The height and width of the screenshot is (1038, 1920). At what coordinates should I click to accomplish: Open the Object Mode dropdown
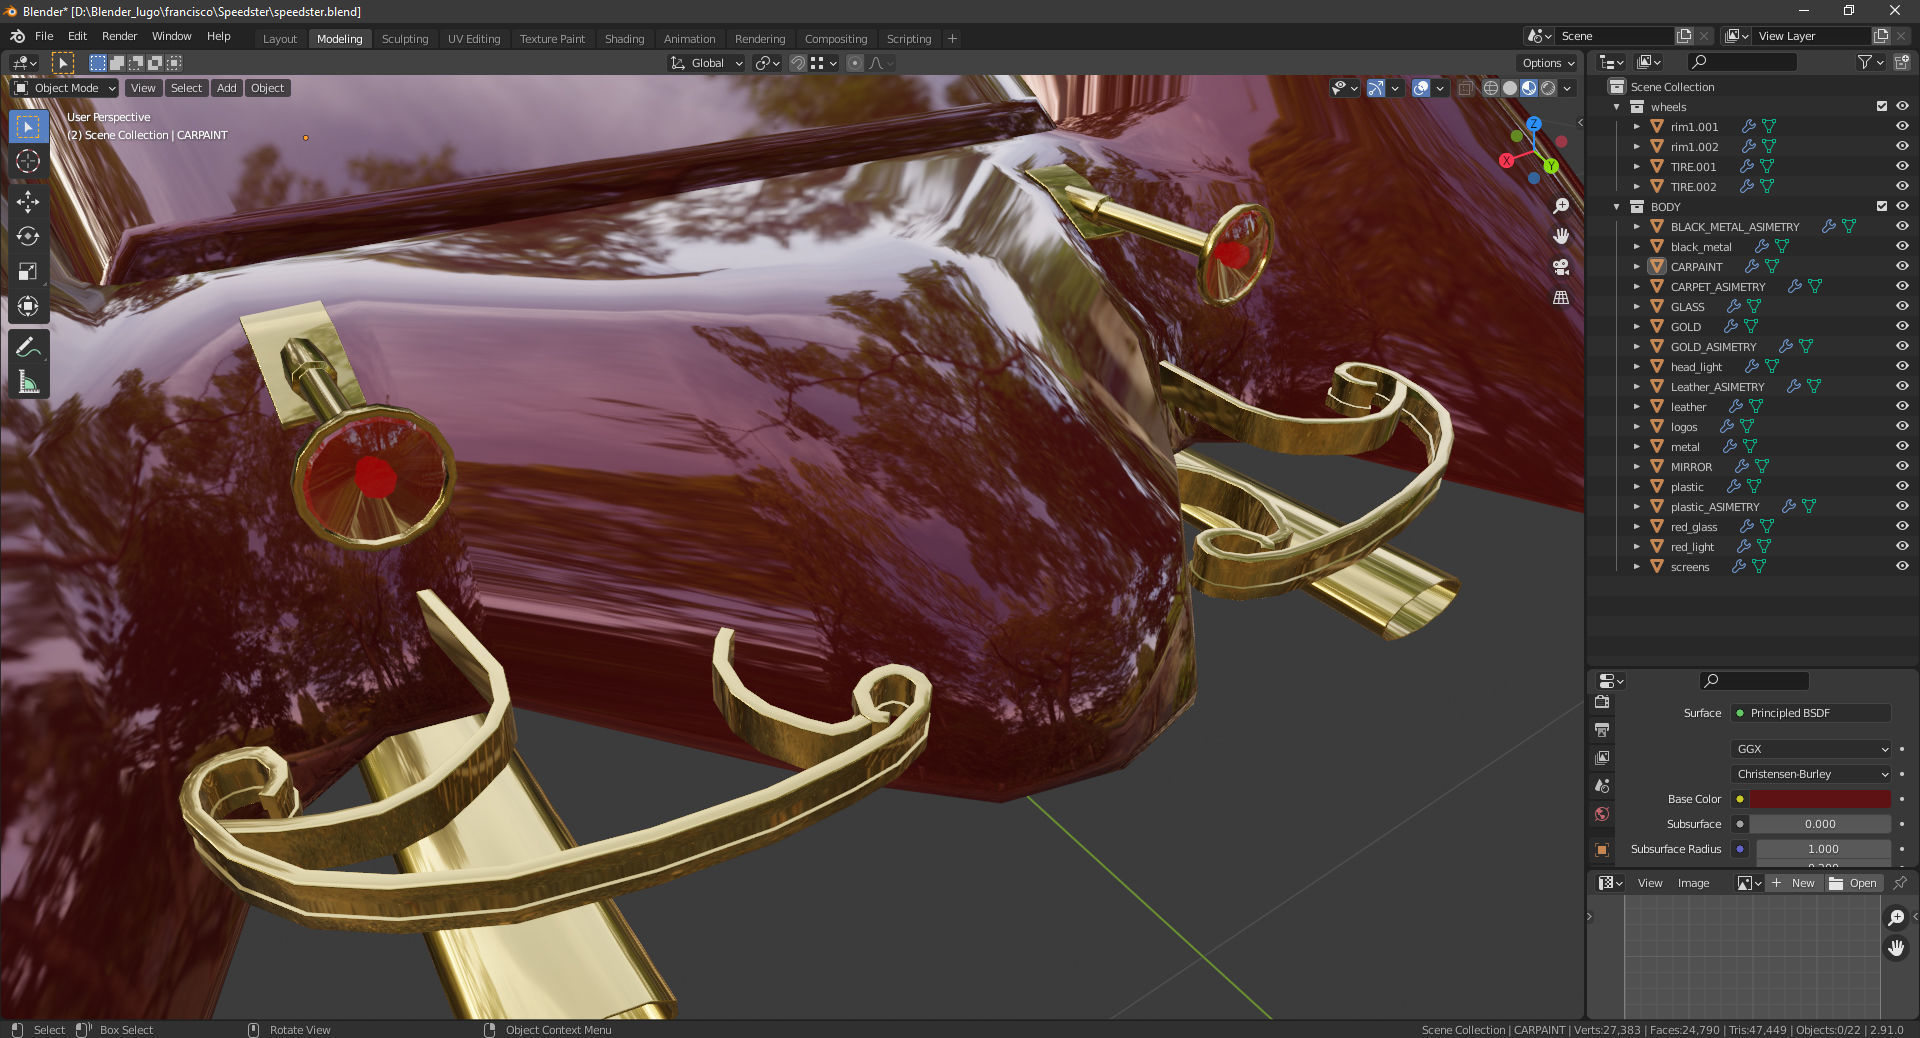click(65, 88)
